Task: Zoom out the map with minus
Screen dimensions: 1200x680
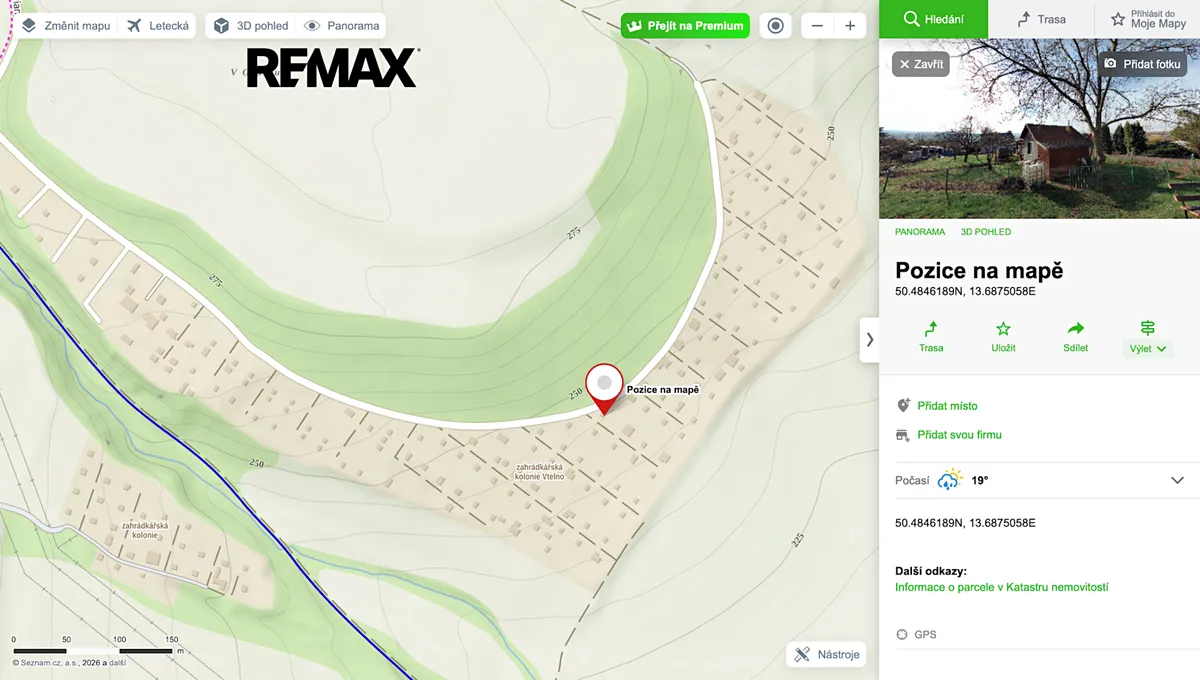Action: pyautogui.click(x=817, y=26)
